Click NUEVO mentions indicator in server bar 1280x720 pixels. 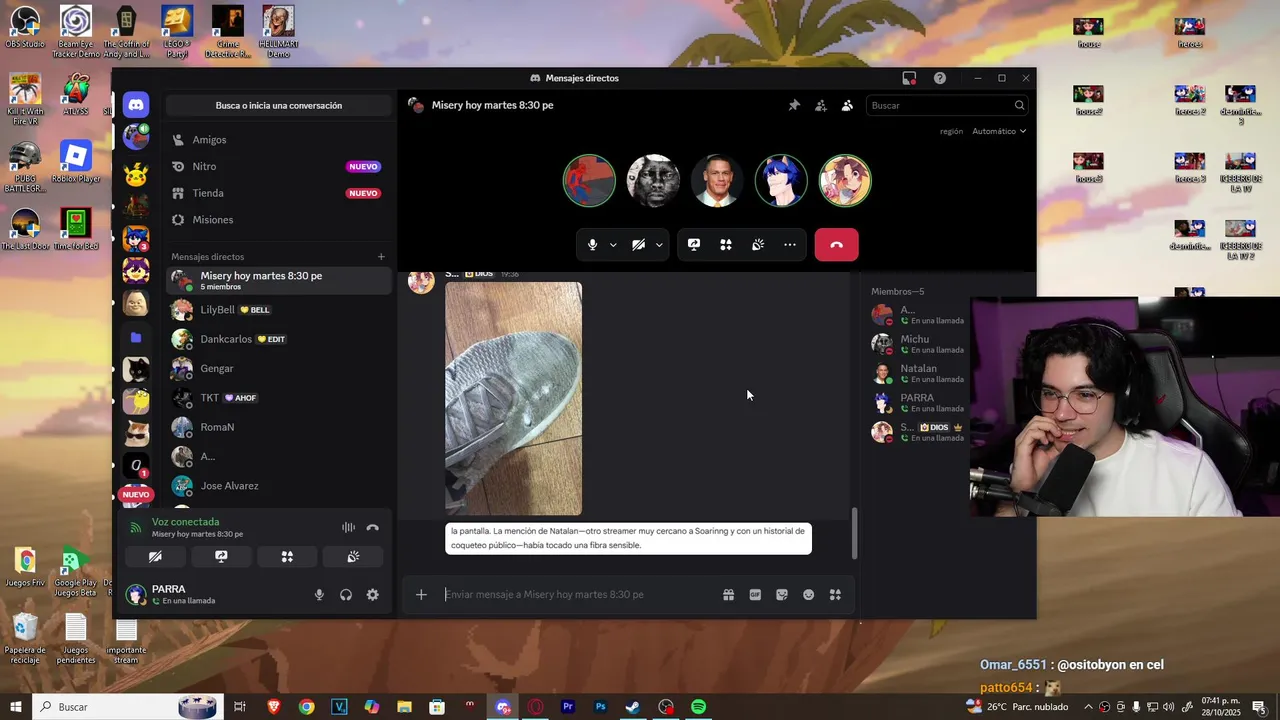pyautogui.click(x=136, y=494)
